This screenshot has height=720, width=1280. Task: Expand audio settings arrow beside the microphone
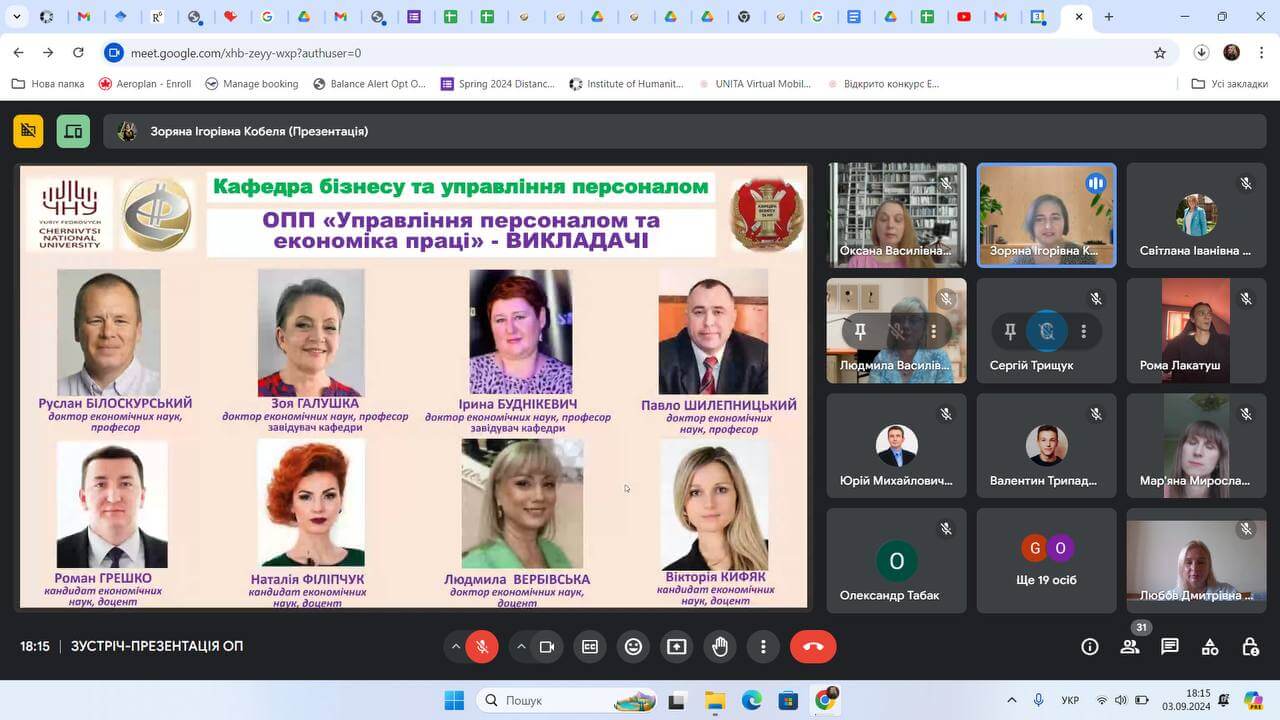tap(456, 647)
